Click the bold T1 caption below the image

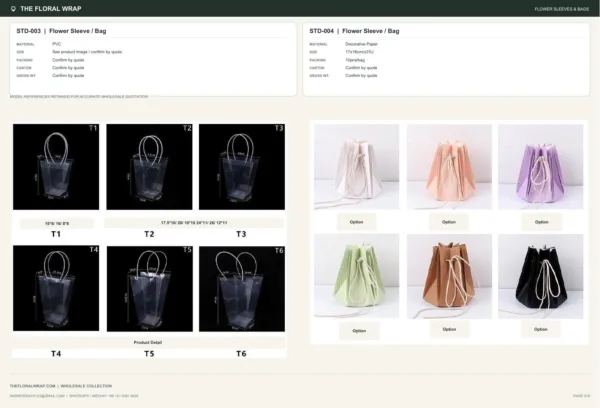tap(56, 234)
